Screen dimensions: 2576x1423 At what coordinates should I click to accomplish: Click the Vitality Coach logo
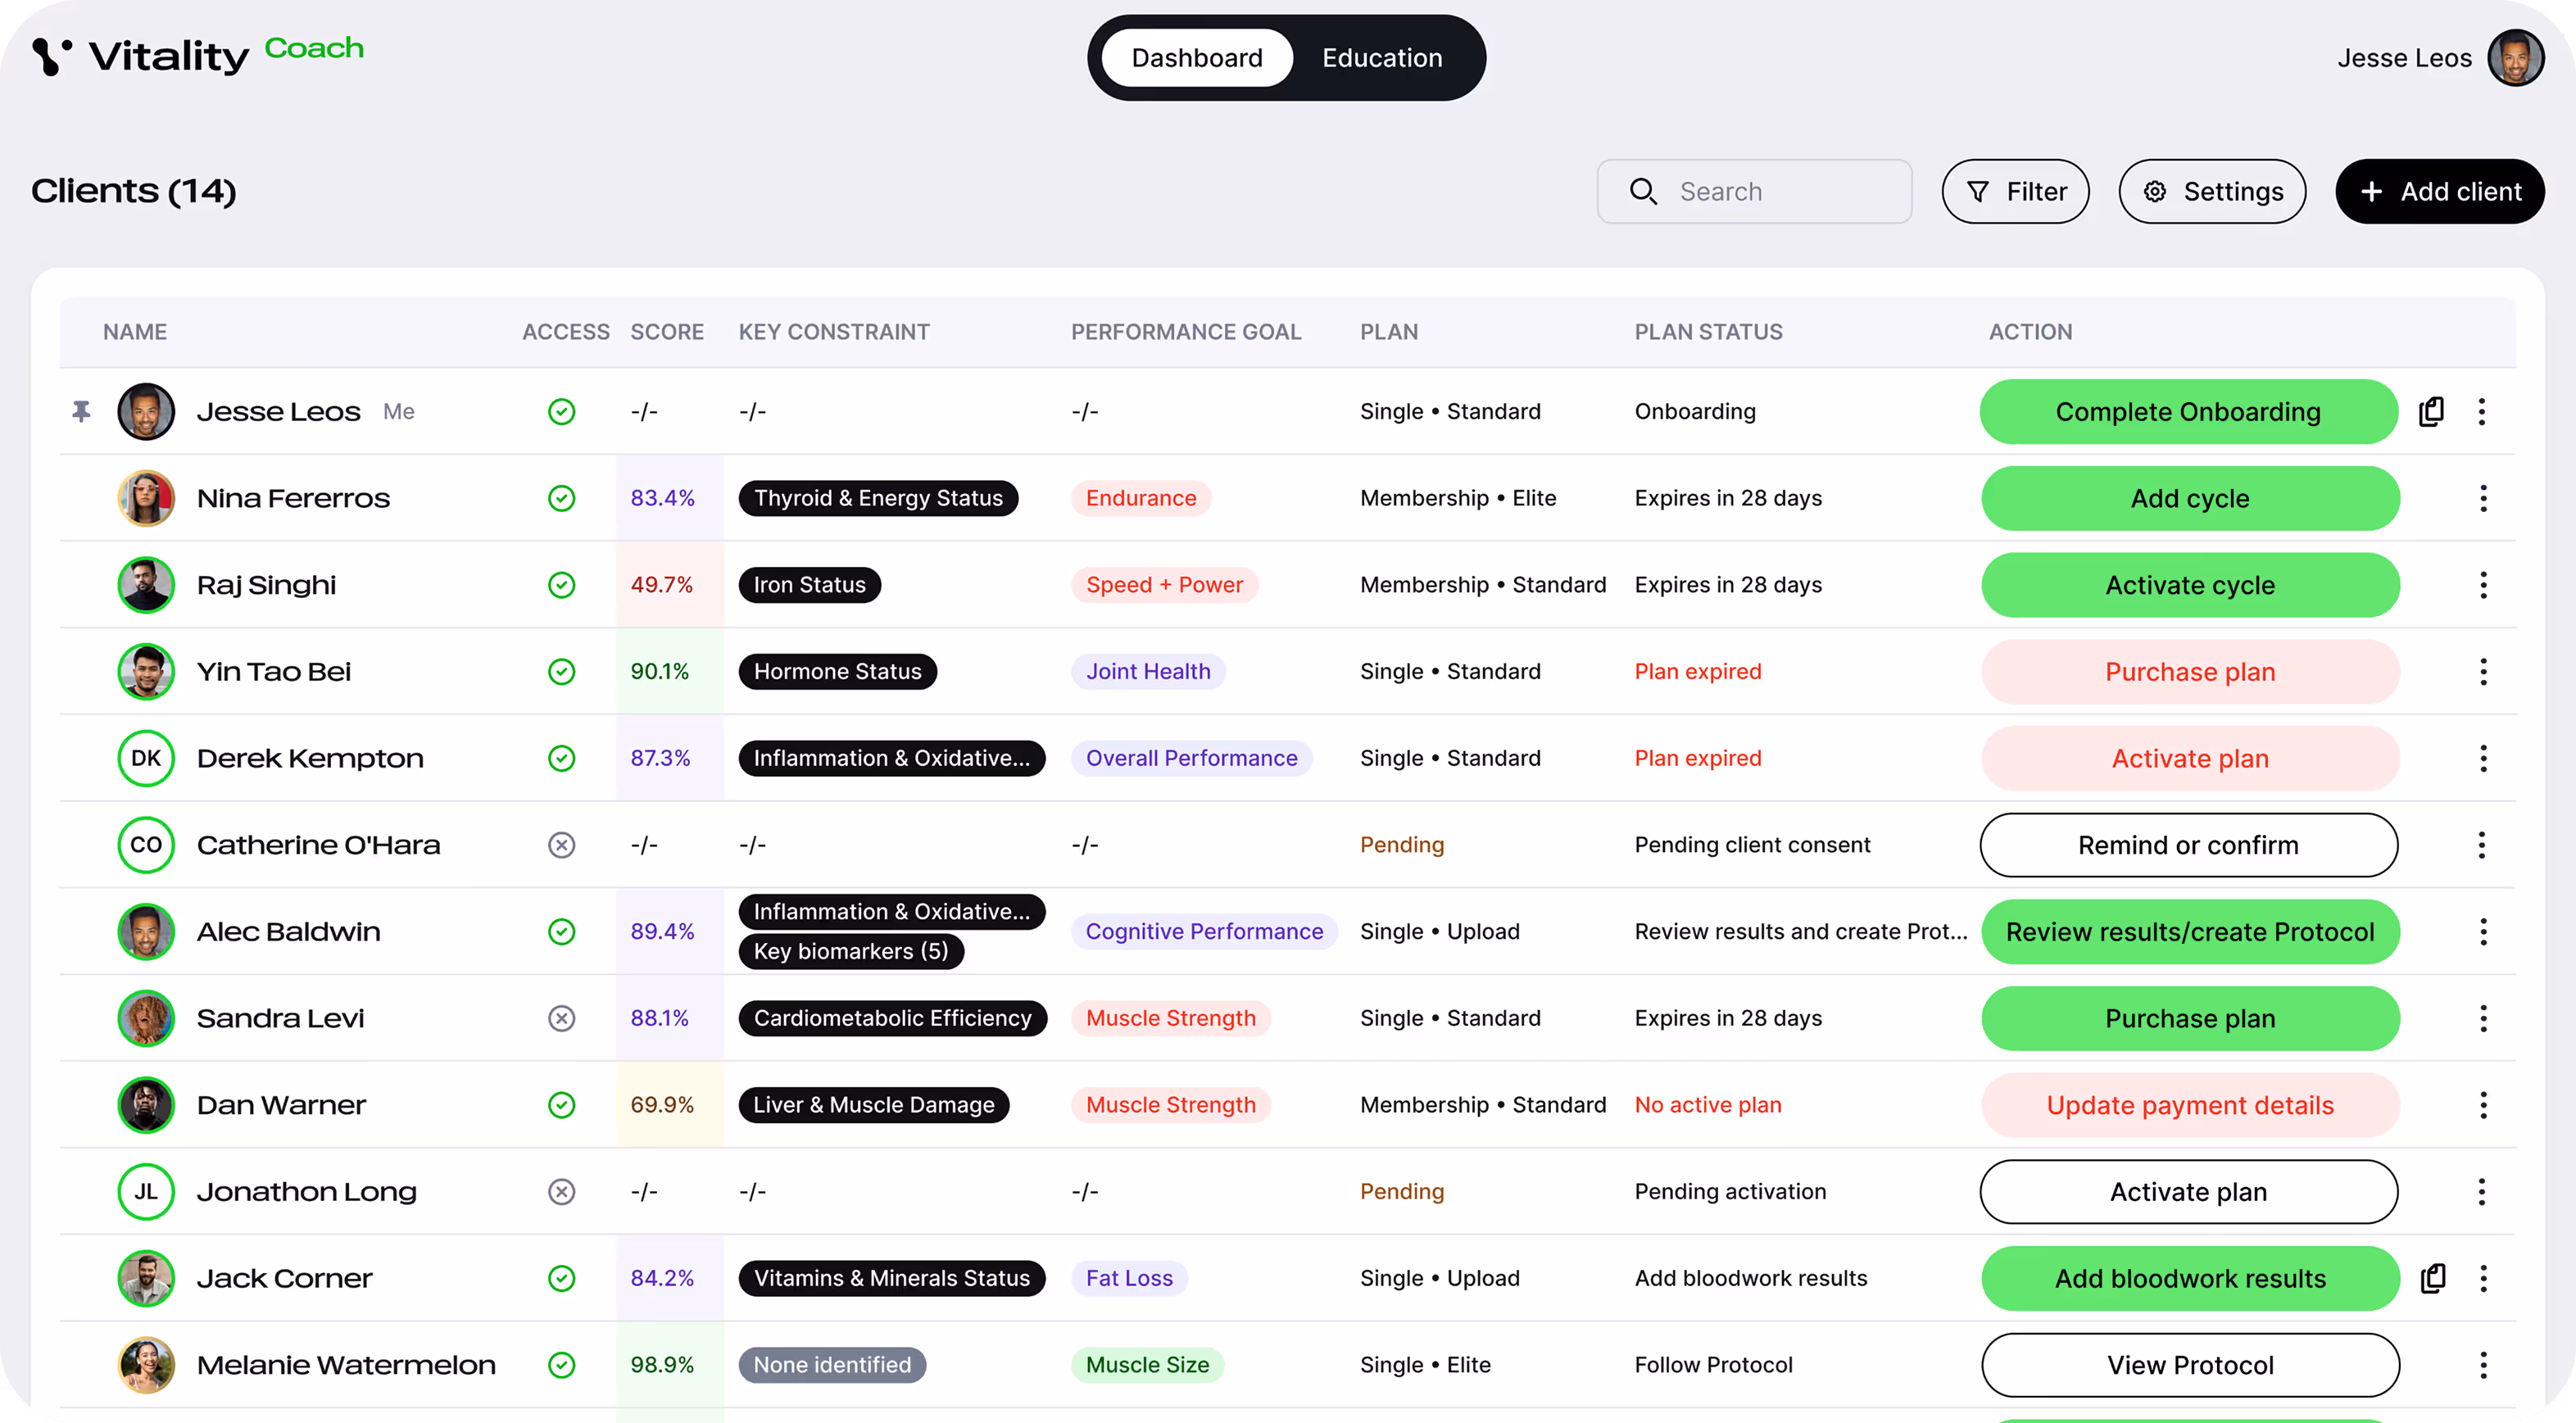click(197, 55)
